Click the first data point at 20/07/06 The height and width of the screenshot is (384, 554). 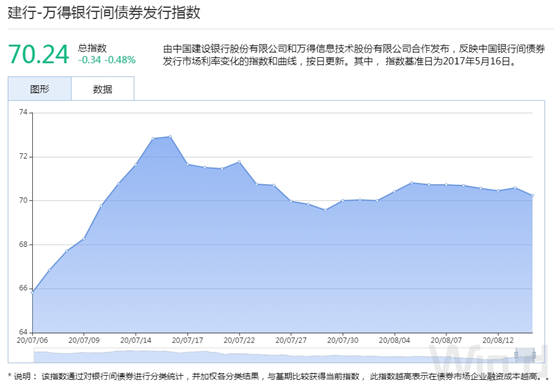(33, 293)
